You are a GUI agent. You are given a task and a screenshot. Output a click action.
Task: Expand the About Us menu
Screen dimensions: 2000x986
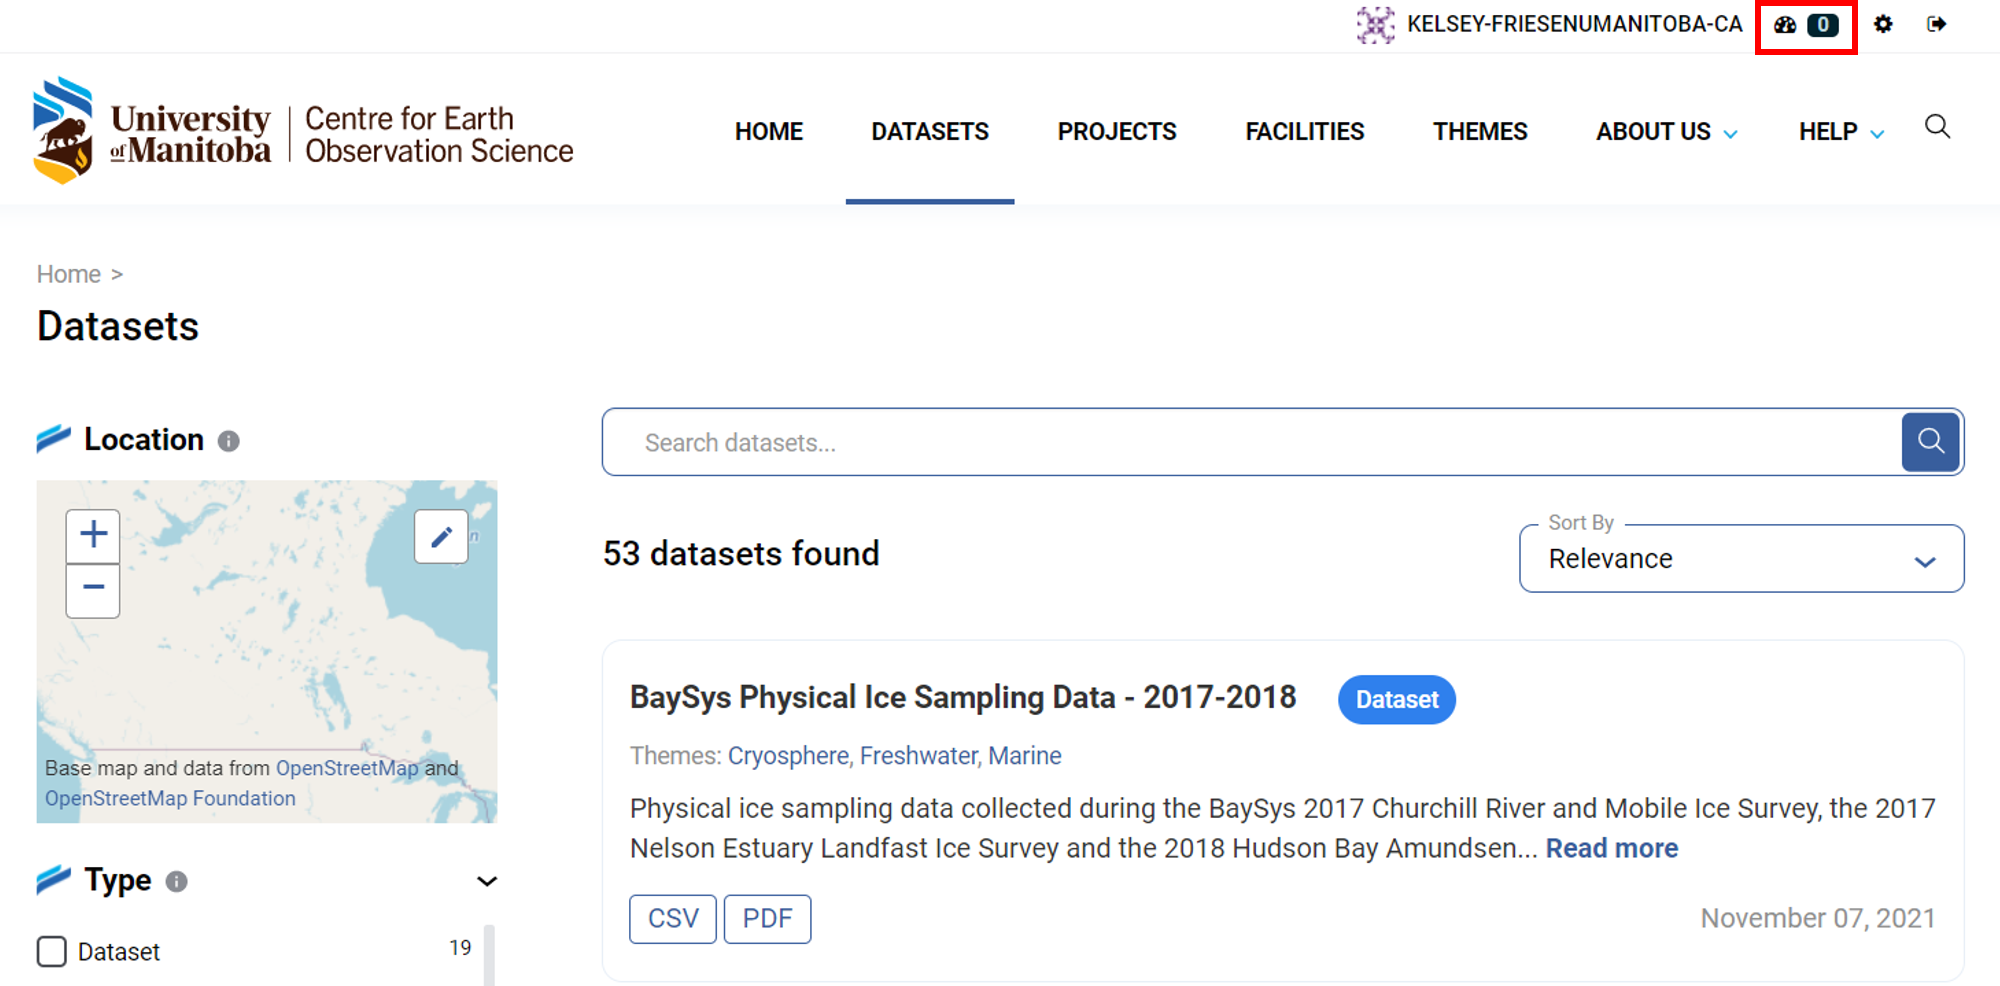[x=1666, y=132]
